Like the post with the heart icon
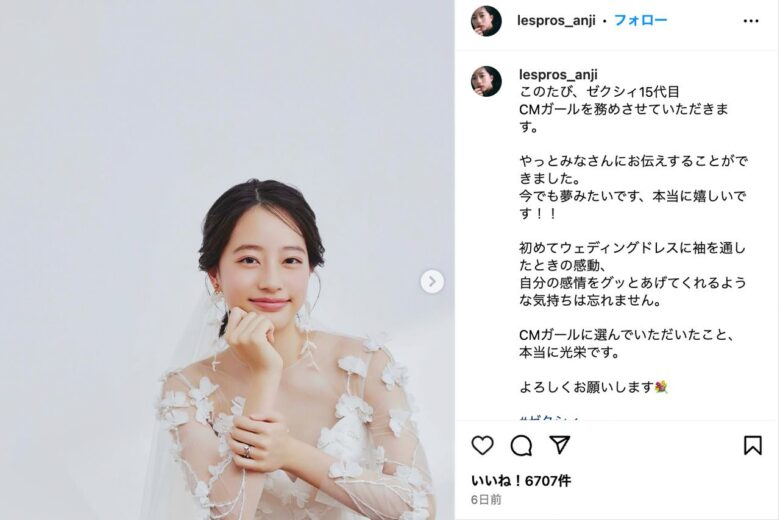The image size is (780, 520). (x=482, y=445)
